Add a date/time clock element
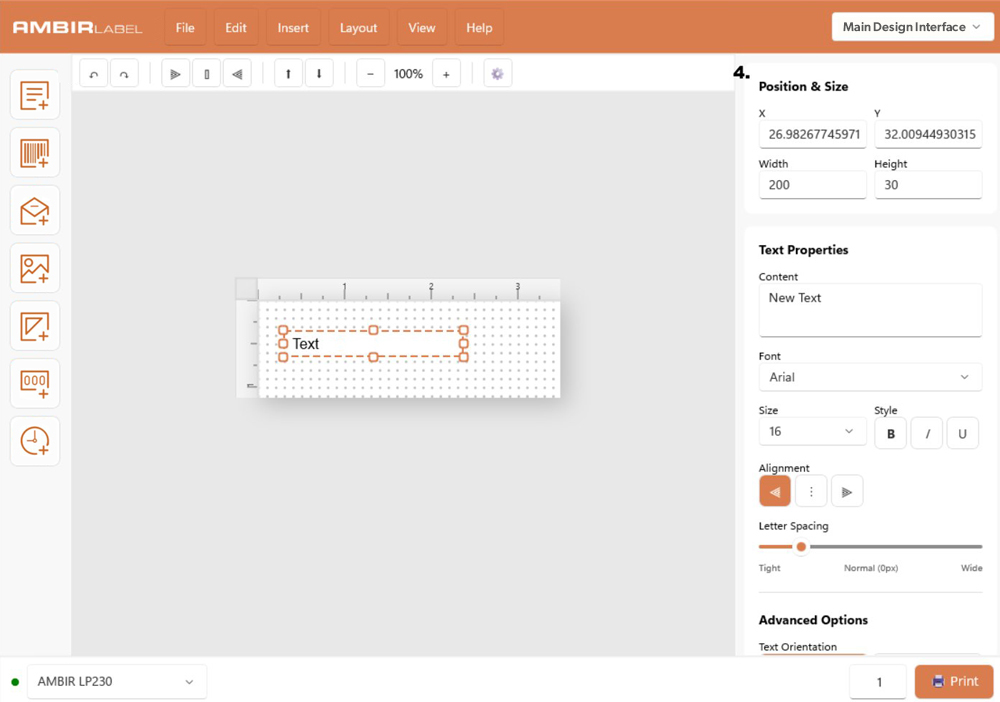 pos(35,441)
